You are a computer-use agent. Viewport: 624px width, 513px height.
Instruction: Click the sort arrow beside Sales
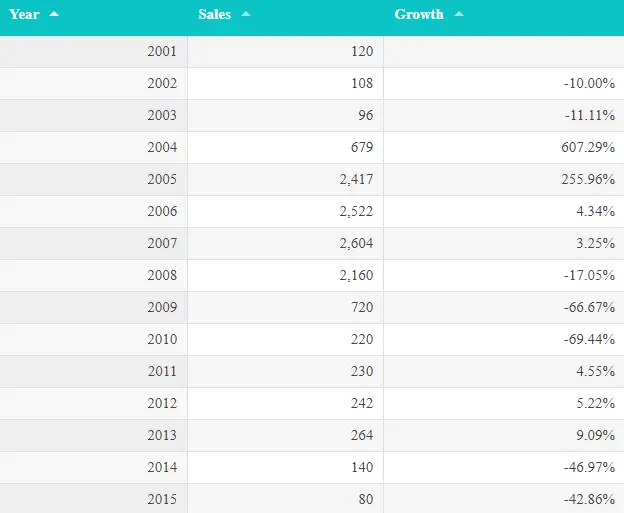[x=246, y=14]
